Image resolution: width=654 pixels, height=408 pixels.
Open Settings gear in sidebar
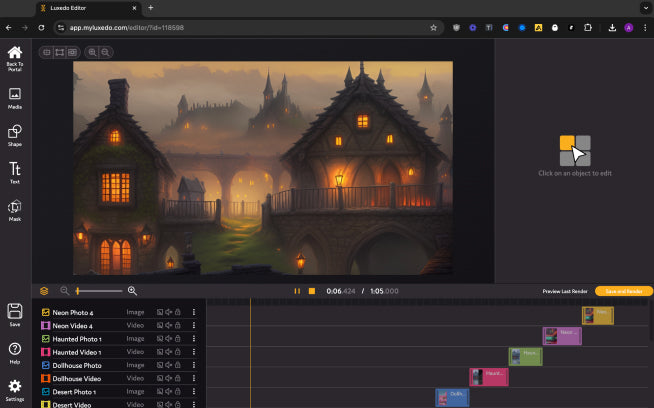tap(15, 388)
